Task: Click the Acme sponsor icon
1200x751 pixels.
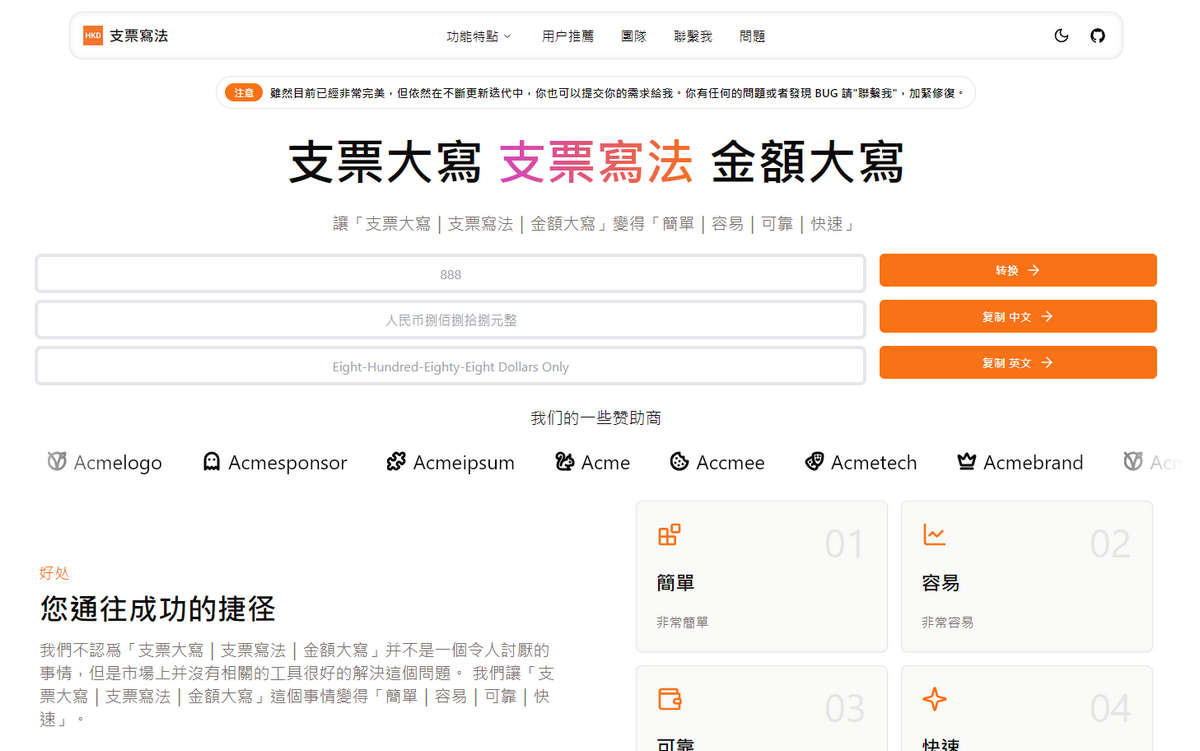Action: (565, 462)
